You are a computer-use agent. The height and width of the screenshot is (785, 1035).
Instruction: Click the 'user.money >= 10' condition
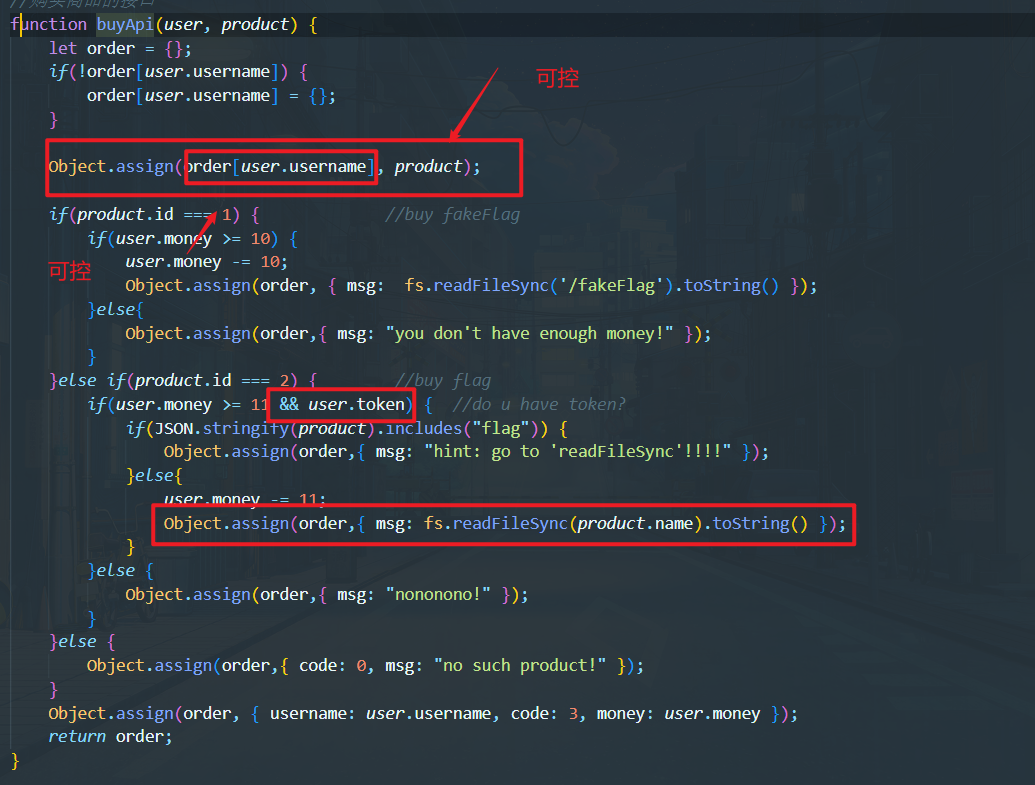(x=193, y=238)
